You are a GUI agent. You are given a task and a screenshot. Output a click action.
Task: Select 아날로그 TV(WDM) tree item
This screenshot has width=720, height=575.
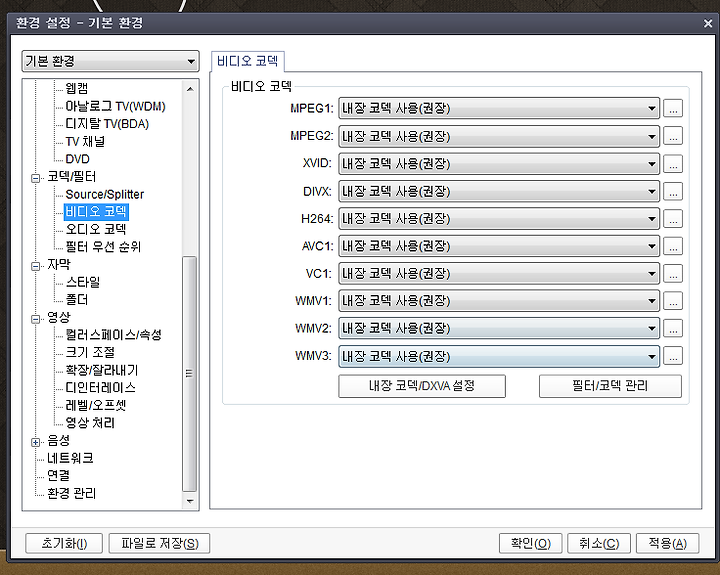115,106
